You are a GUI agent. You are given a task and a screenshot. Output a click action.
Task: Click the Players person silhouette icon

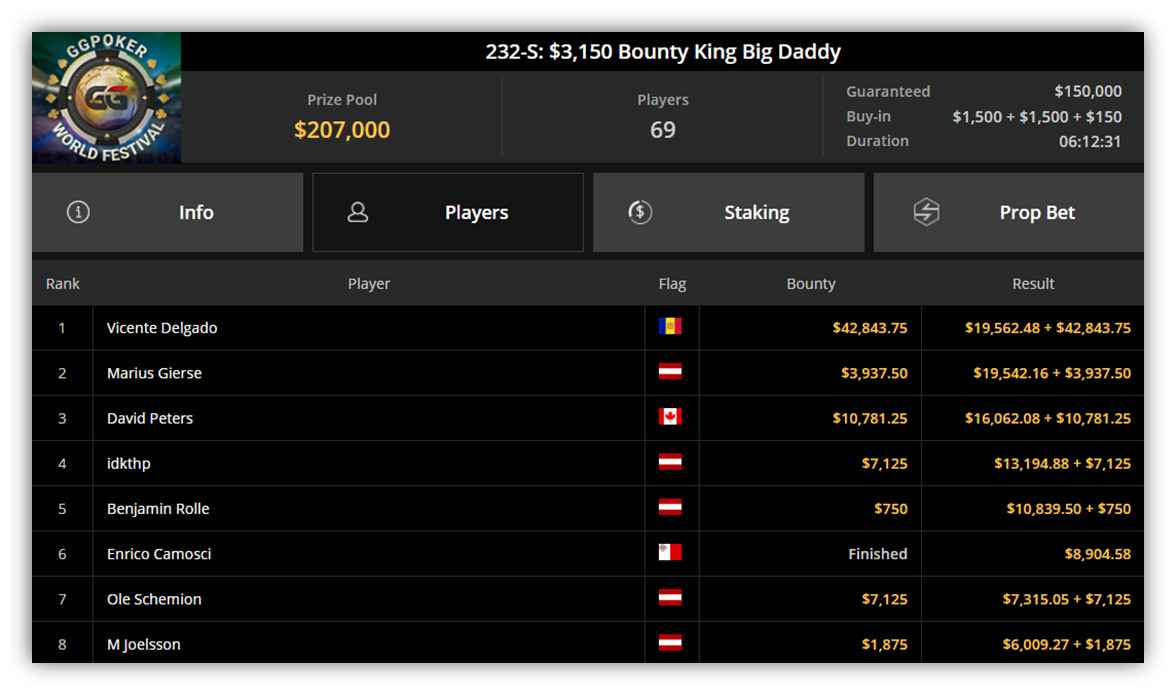click(x=358, y=212)
